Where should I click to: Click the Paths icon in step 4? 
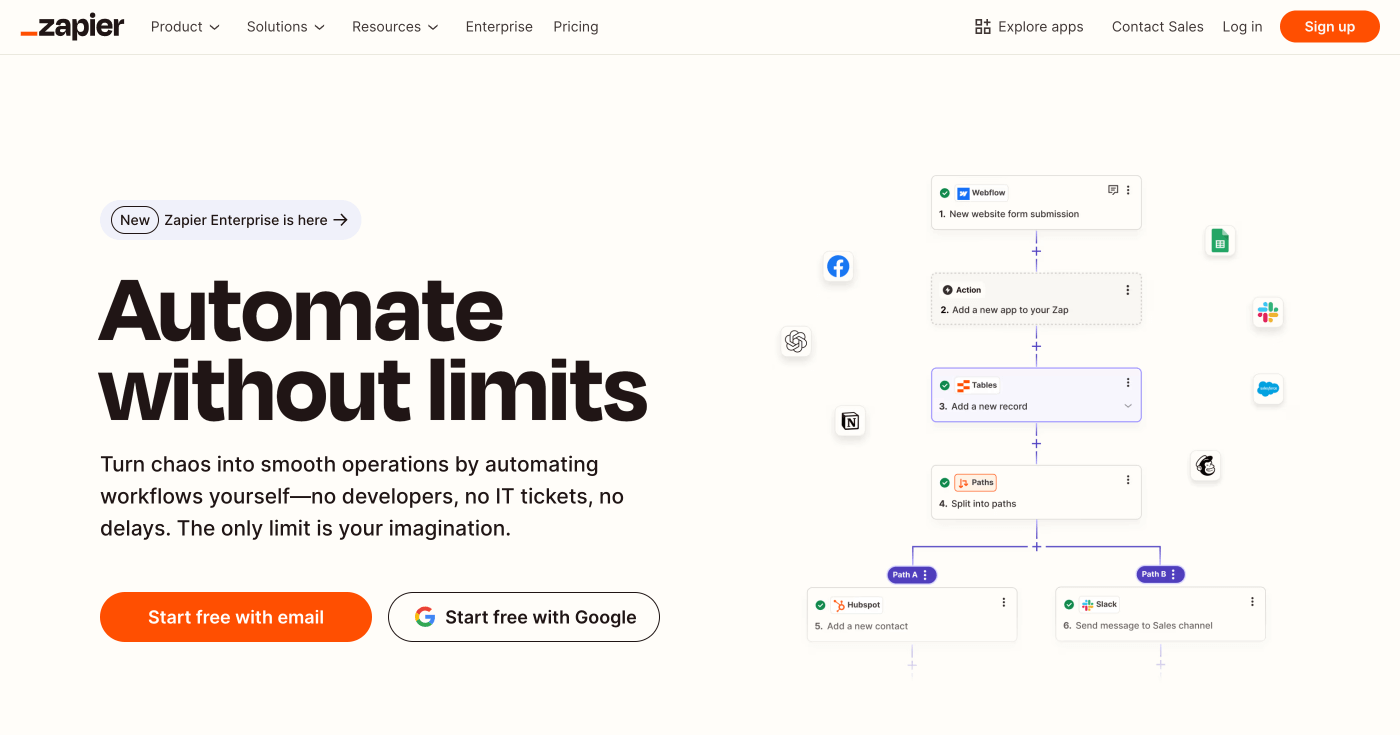pos(963,483)
